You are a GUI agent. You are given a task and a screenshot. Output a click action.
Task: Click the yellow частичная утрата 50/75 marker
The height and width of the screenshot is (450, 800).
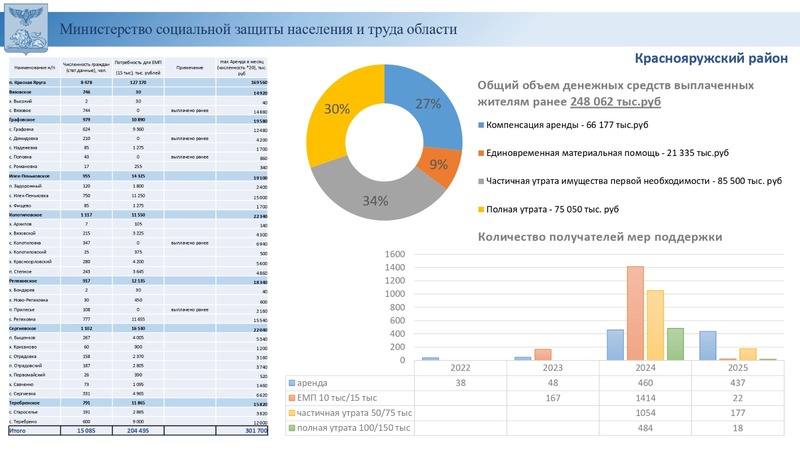[292, 413]
